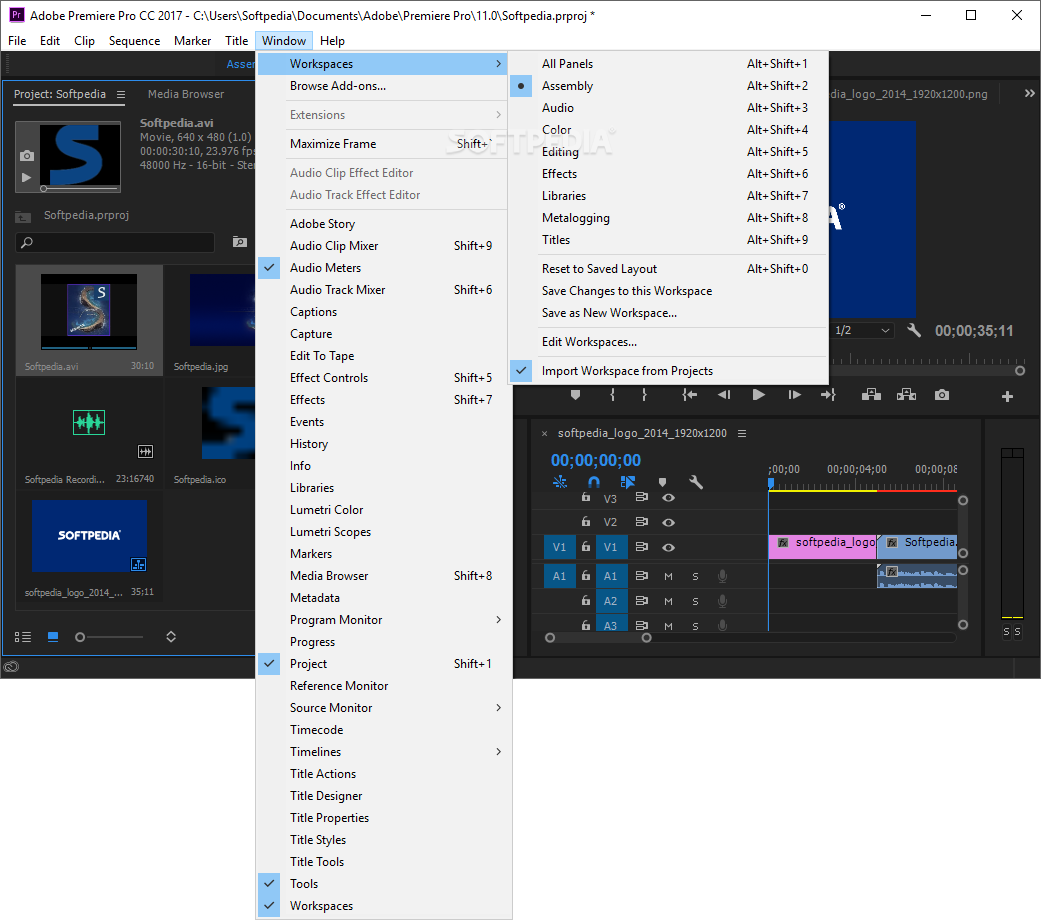
Task: Go to In point in program monitor
Action: (690, 395)
